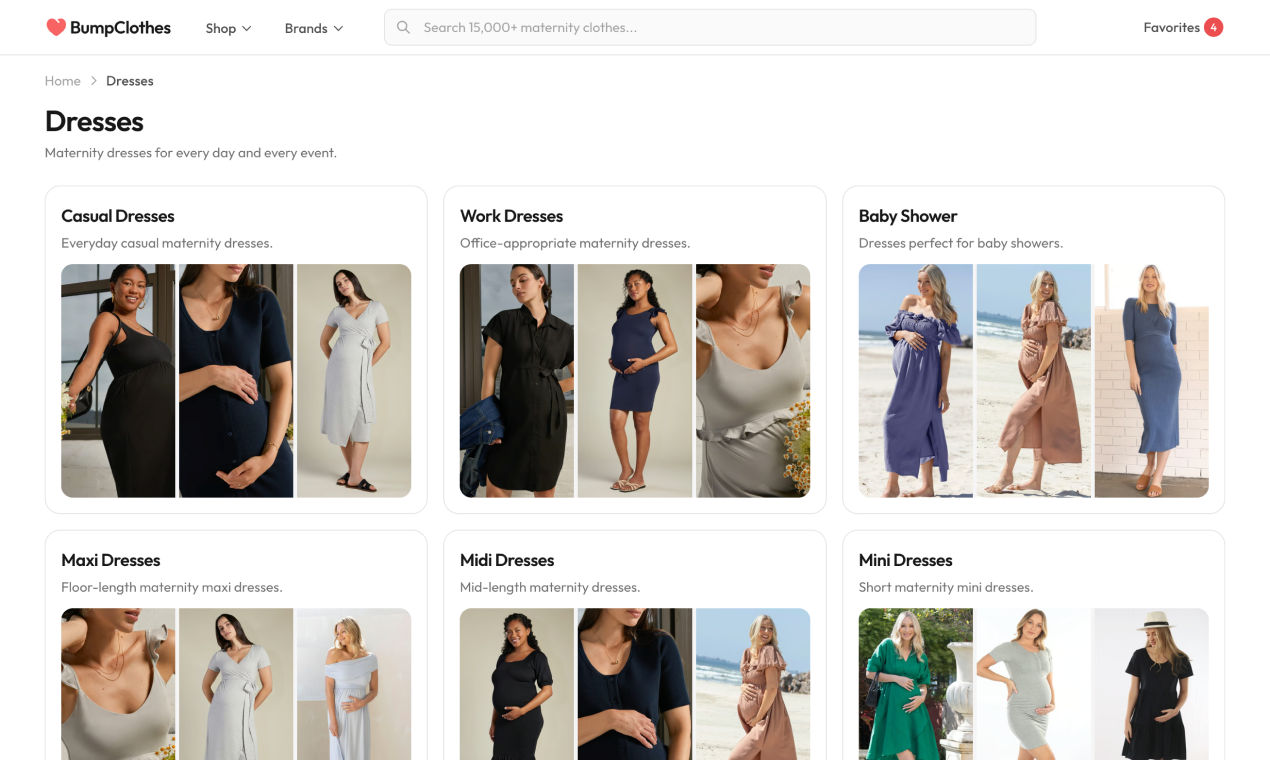The width and height of the screenshot is (1270, 760).
Task: Open the Shop dropdown menu
Action: (x=228, y=28)
